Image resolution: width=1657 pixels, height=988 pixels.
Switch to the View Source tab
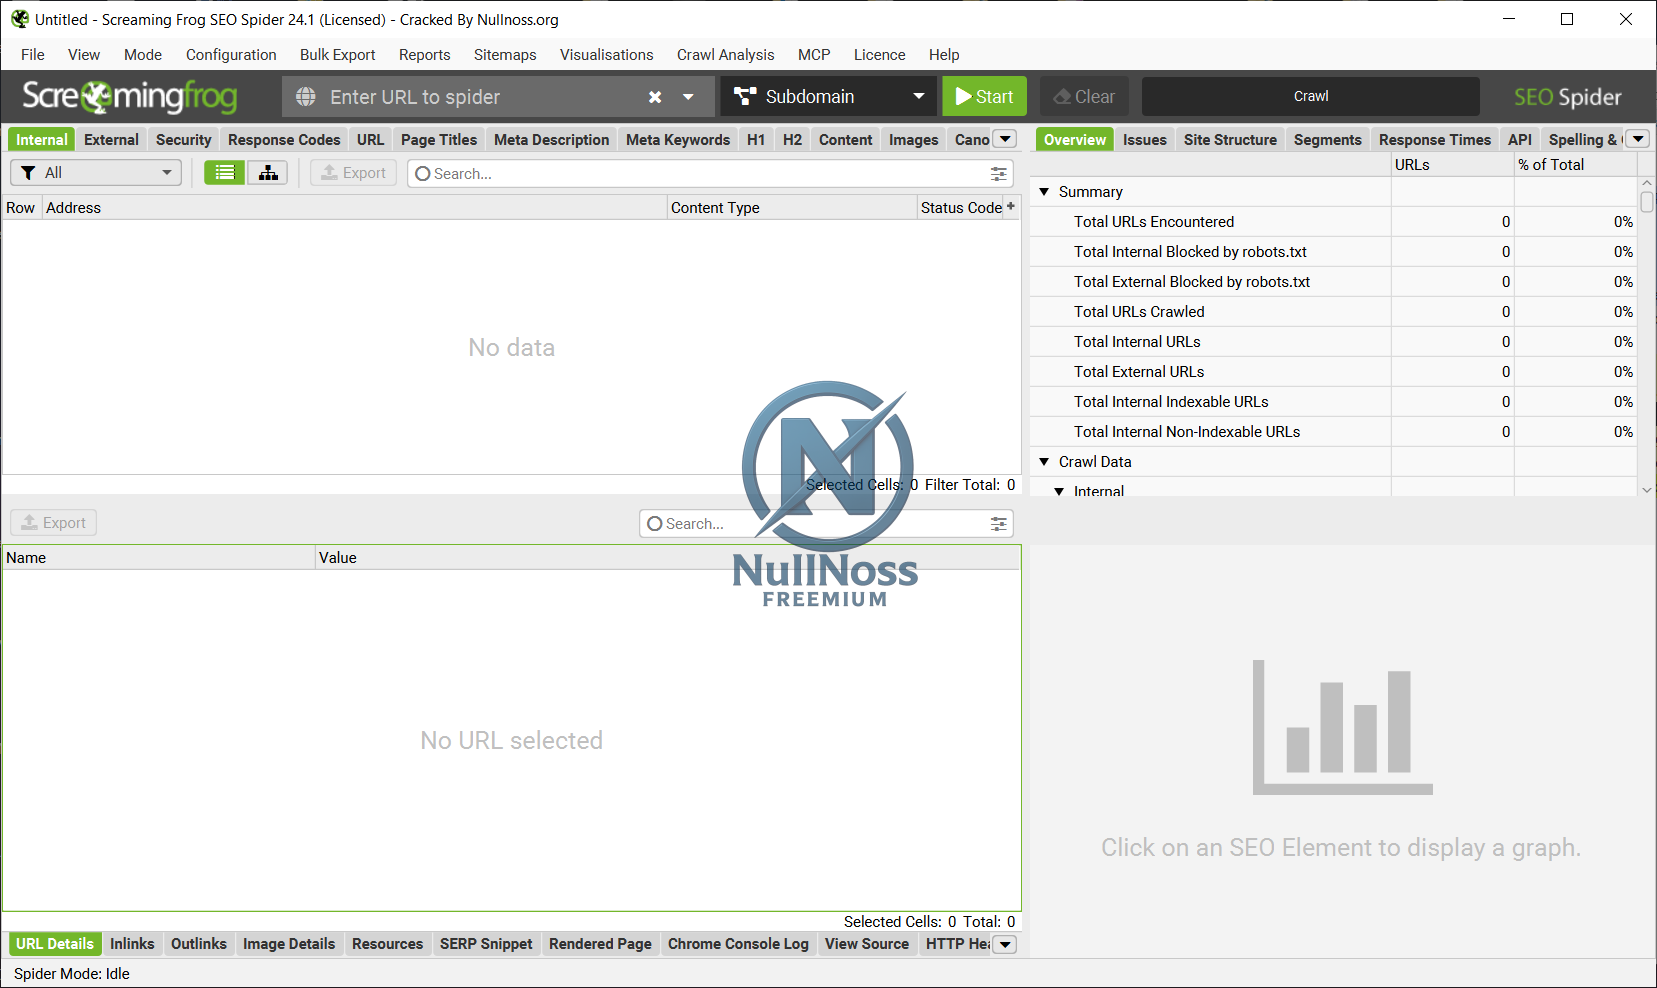coord(867,944)
